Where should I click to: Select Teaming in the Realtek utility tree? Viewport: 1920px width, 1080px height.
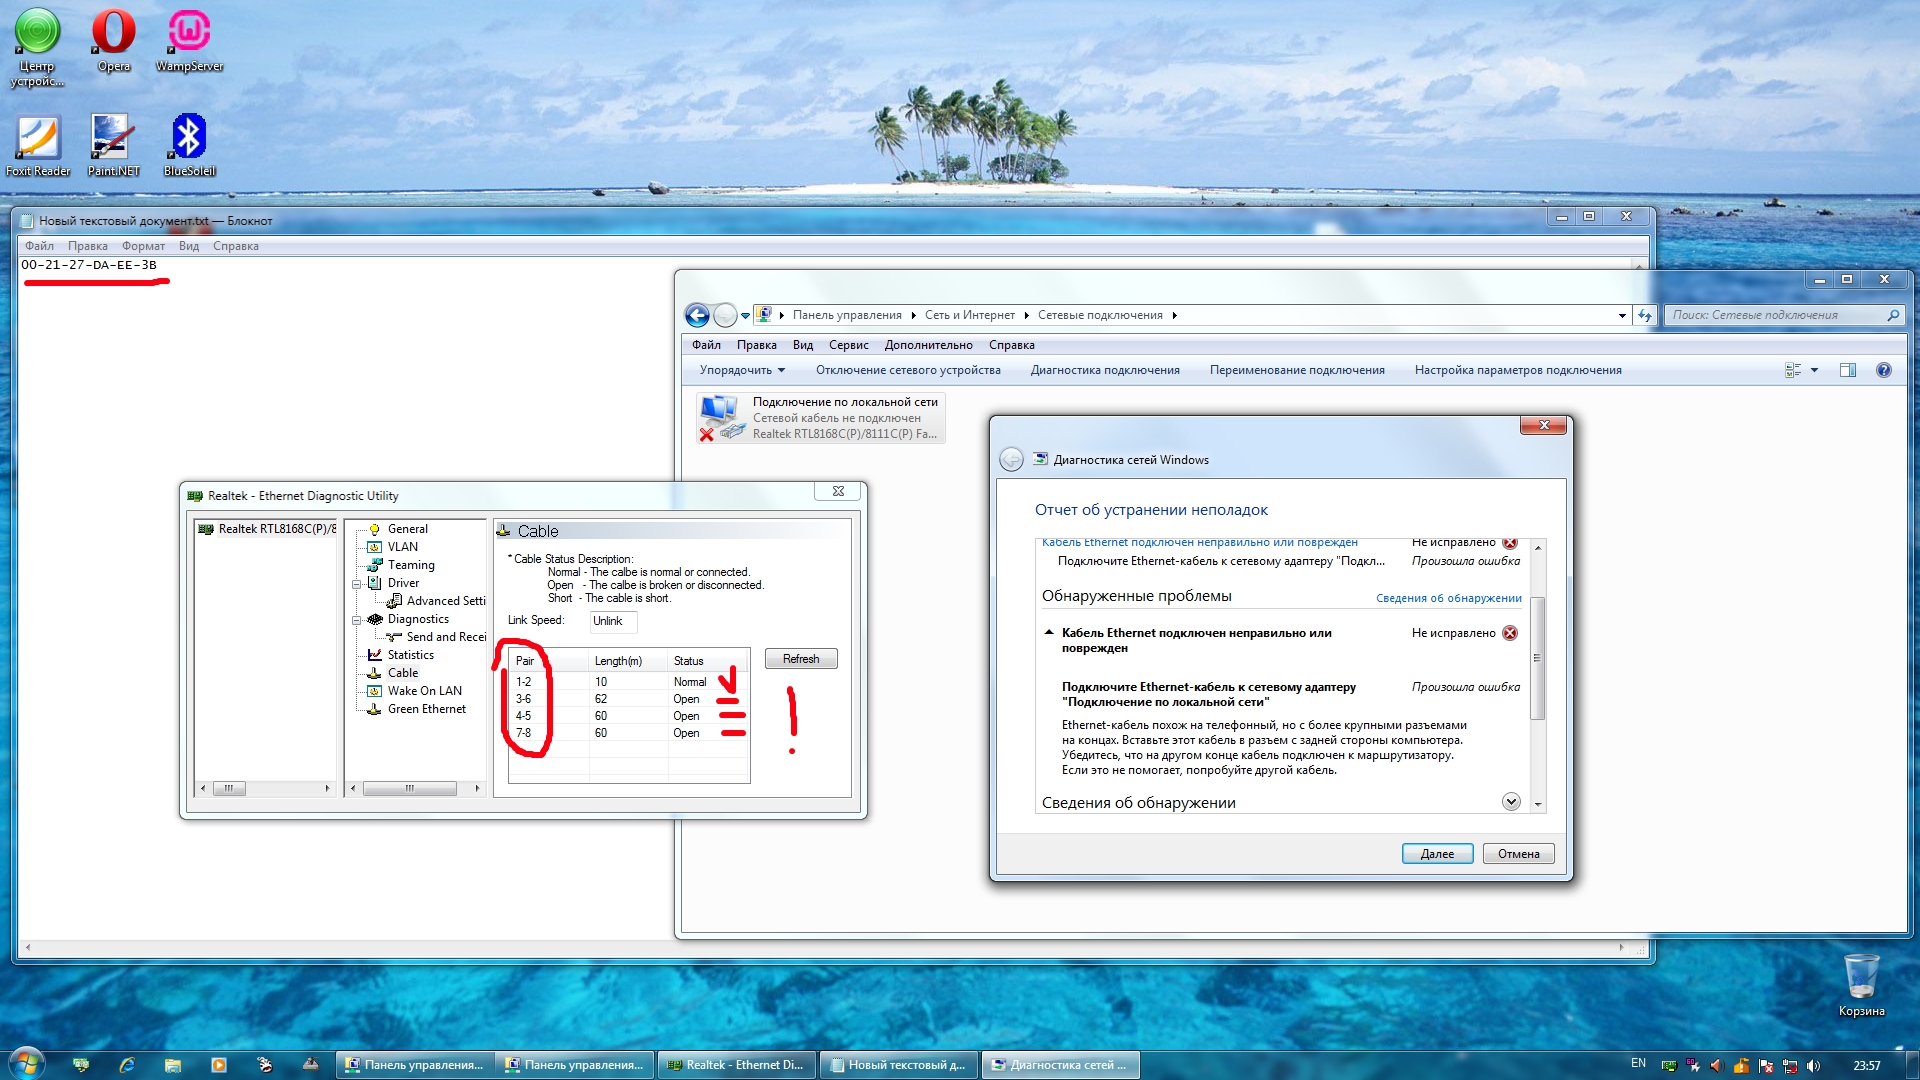click(411, 565)
